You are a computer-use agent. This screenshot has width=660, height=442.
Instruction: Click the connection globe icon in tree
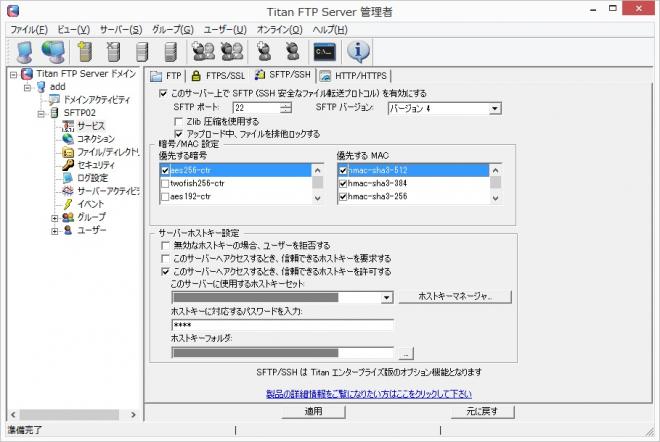67,138
